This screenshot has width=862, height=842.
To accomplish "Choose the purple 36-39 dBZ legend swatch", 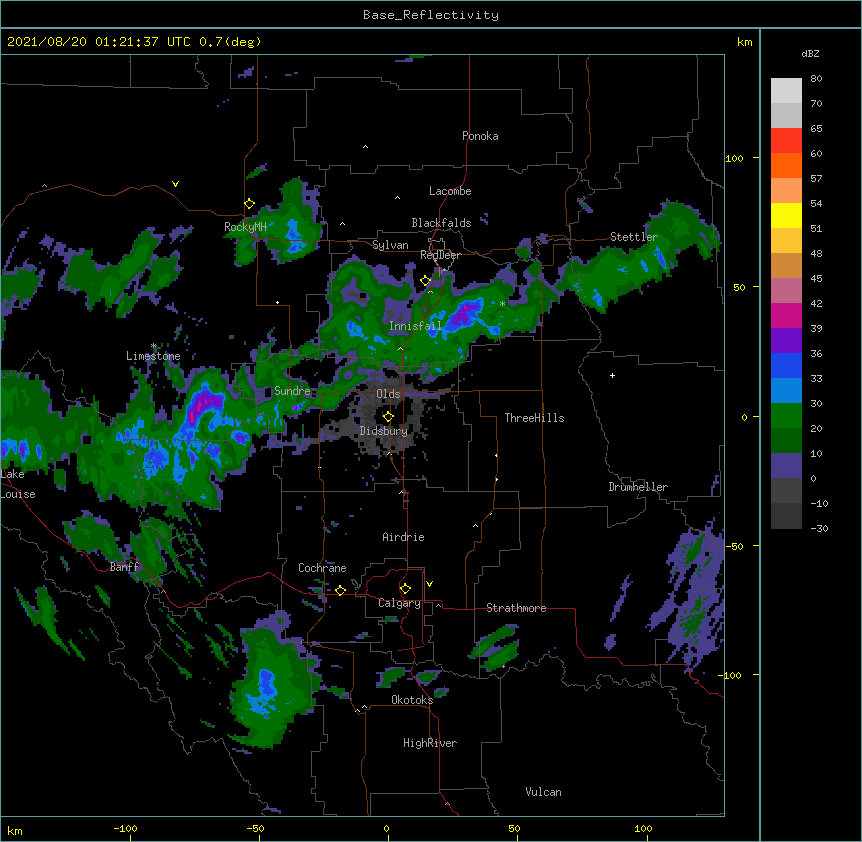I will pos(786,340).
